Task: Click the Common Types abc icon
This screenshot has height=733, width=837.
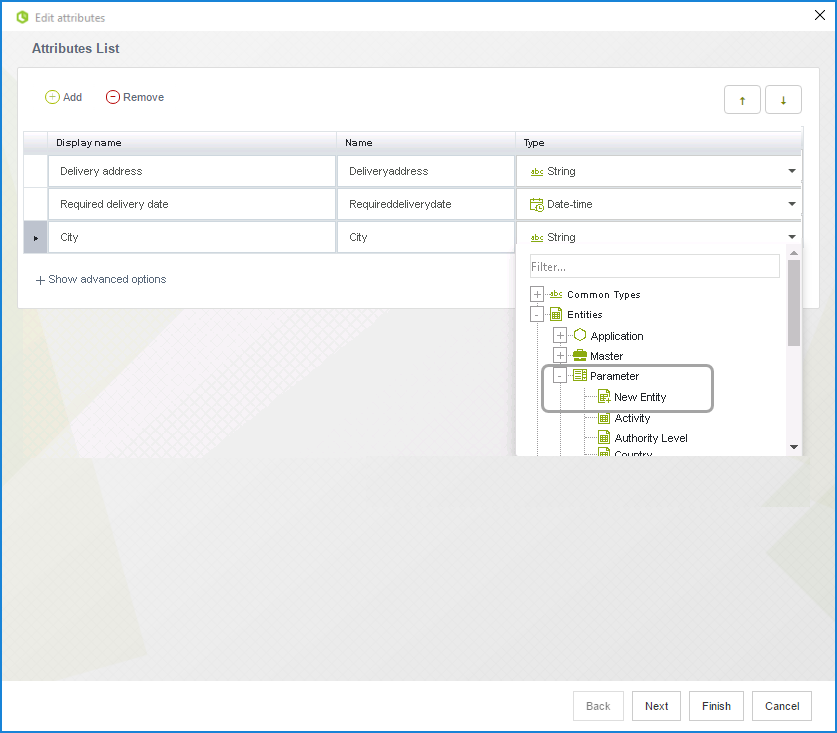Action: (x=556, y=294)
